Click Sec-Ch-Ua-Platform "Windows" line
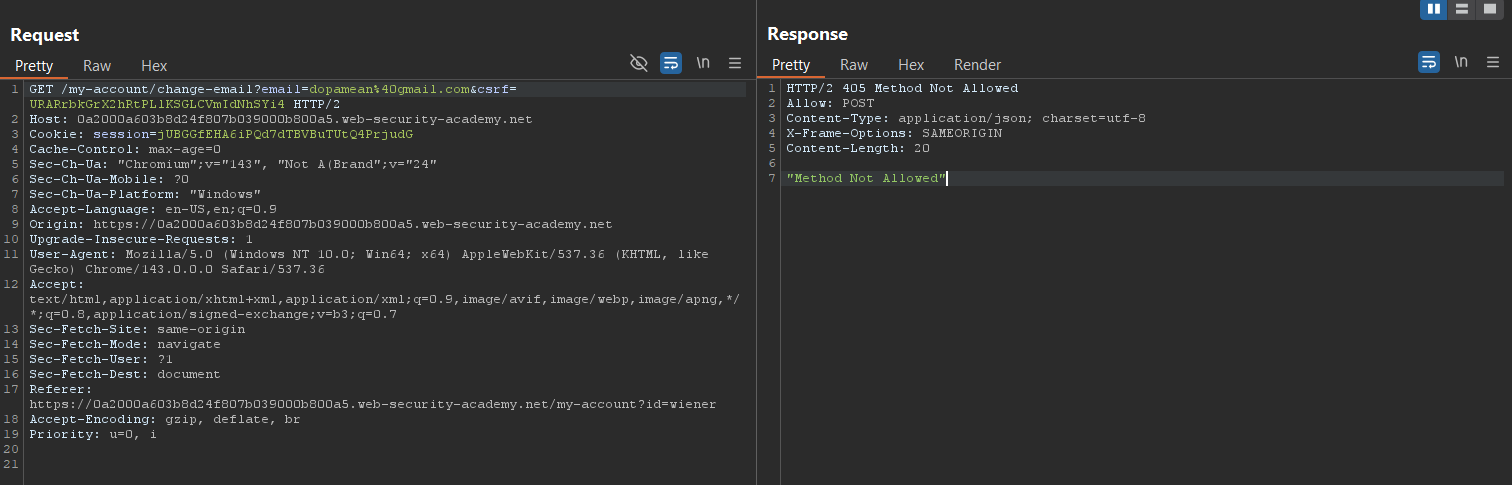The height and width of the screenshot is (485, 1512). pyautogui.click(x=145, y=194)
